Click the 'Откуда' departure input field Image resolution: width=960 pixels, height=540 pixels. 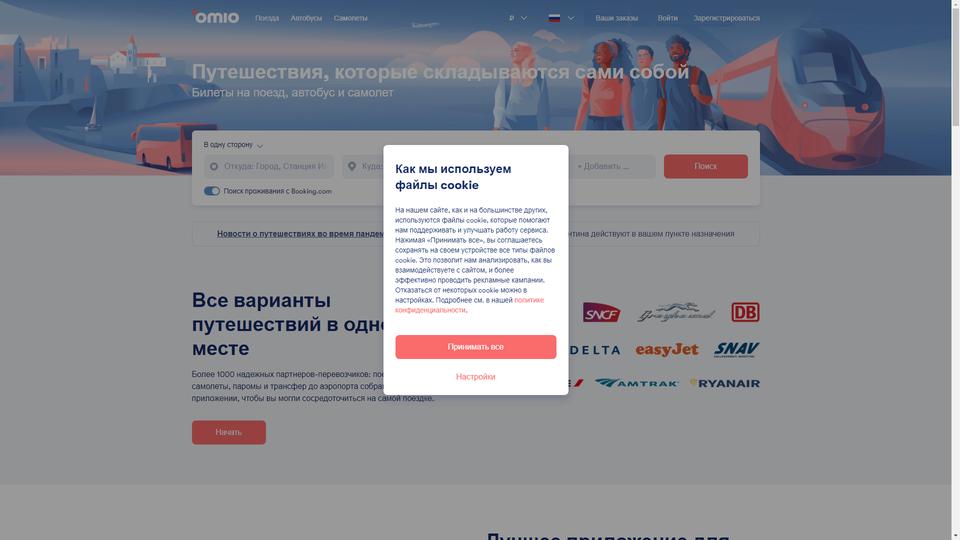pyautogui.click(x=269, y=167)
